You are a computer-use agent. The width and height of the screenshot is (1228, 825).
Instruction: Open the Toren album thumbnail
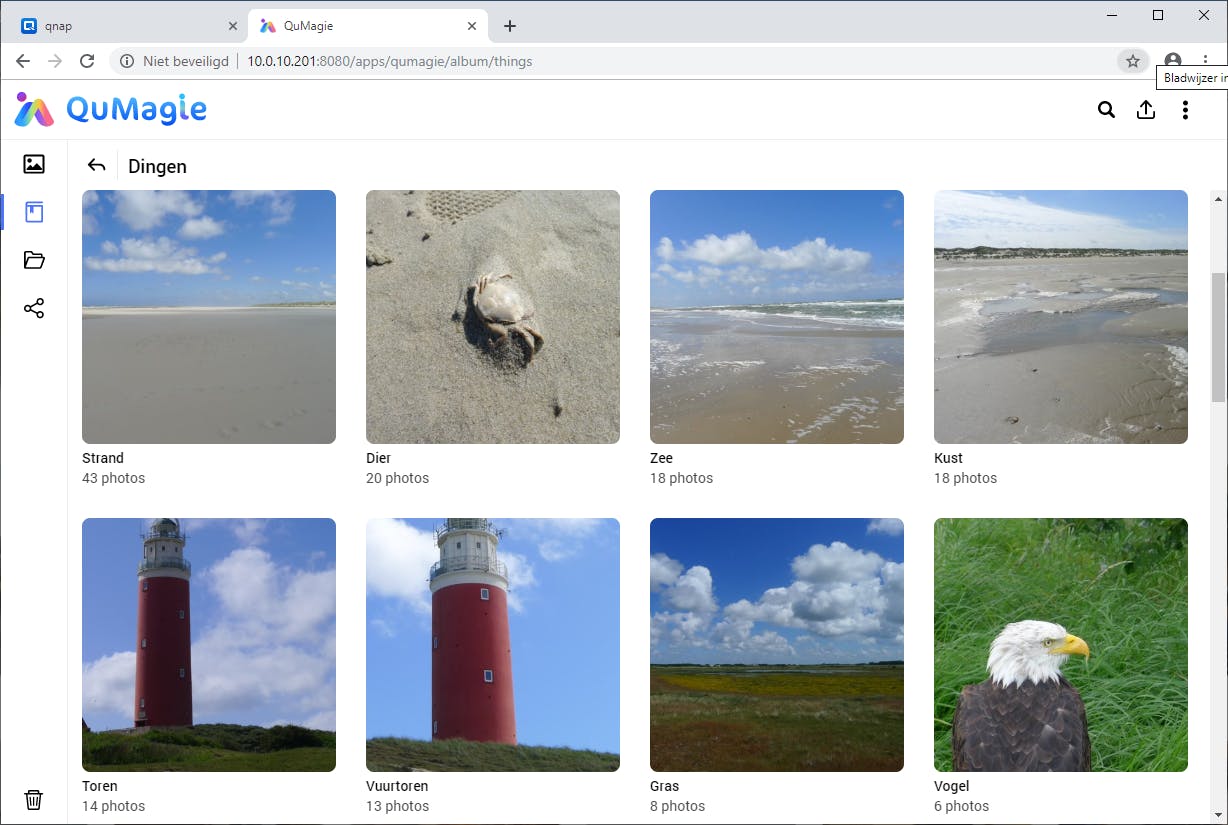(x=209, y=645)
